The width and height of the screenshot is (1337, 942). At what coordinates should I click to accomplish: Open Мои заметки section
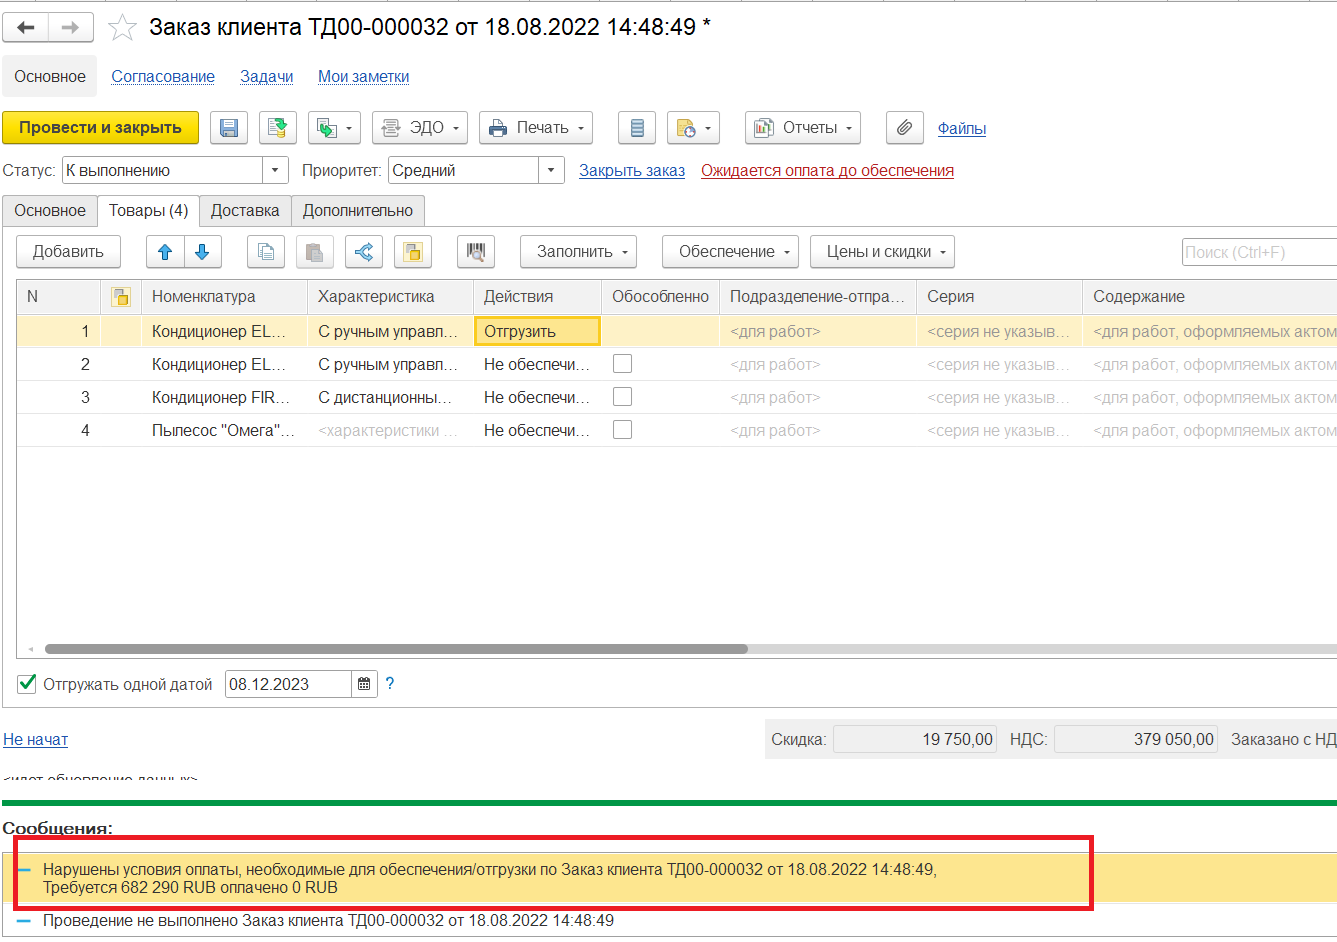[363, 77]
